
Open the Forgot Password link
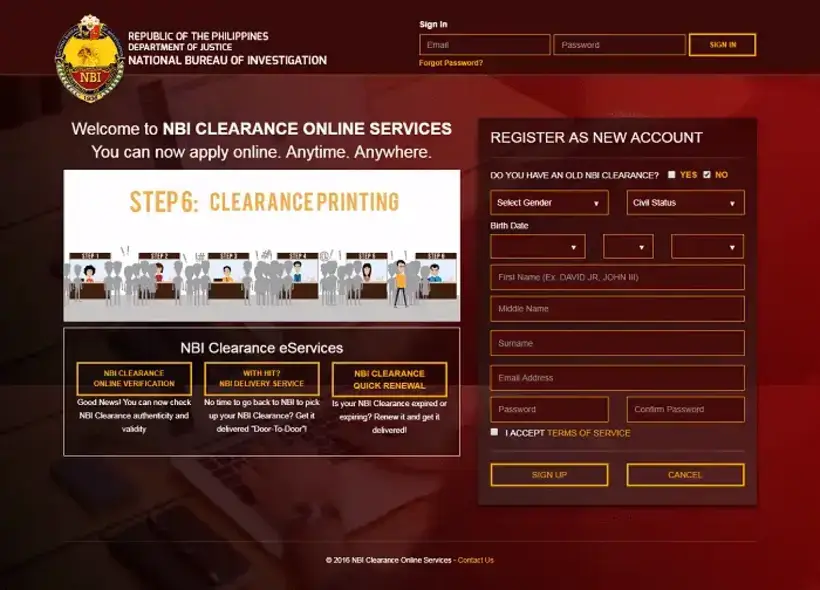tap(449, 62)
